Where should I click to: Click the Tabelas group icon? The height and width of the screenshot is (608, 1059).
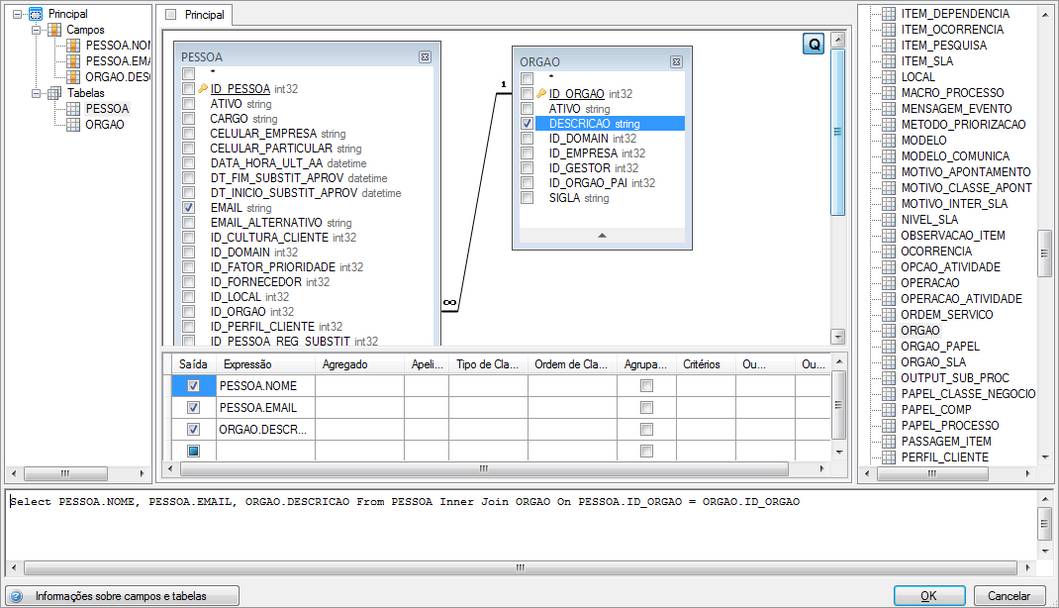coord(54,93)
